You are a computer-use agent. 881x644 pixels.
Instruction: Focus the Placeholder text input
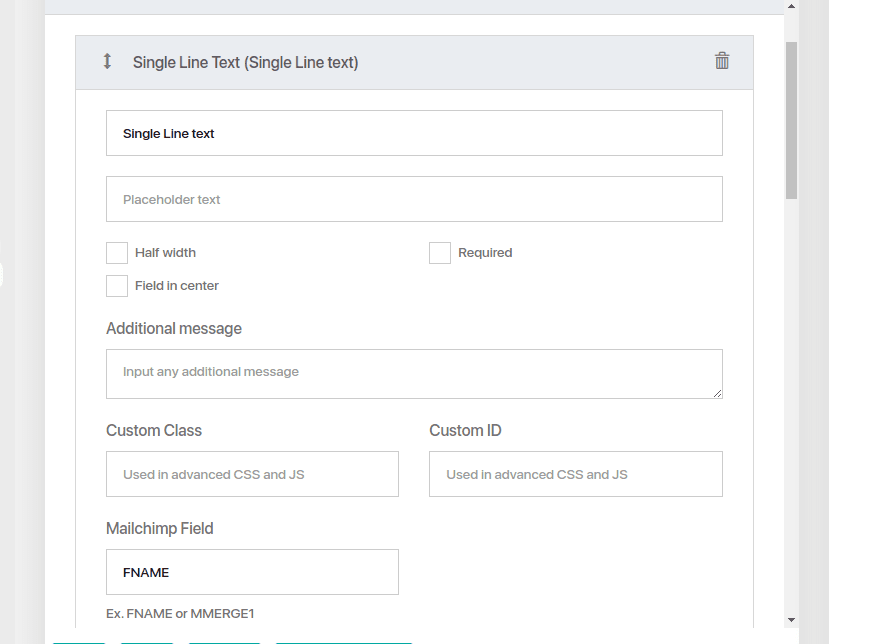(414, 199)
